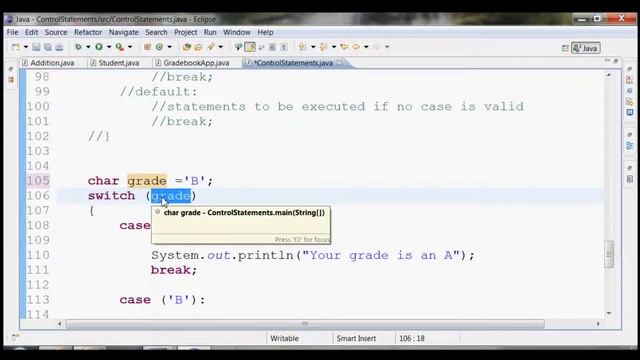Open the Debug dropdown arrow
Image resolution: width=640 pixels, height=360 pixels.
pyautogui.click(x=88, y=47)
